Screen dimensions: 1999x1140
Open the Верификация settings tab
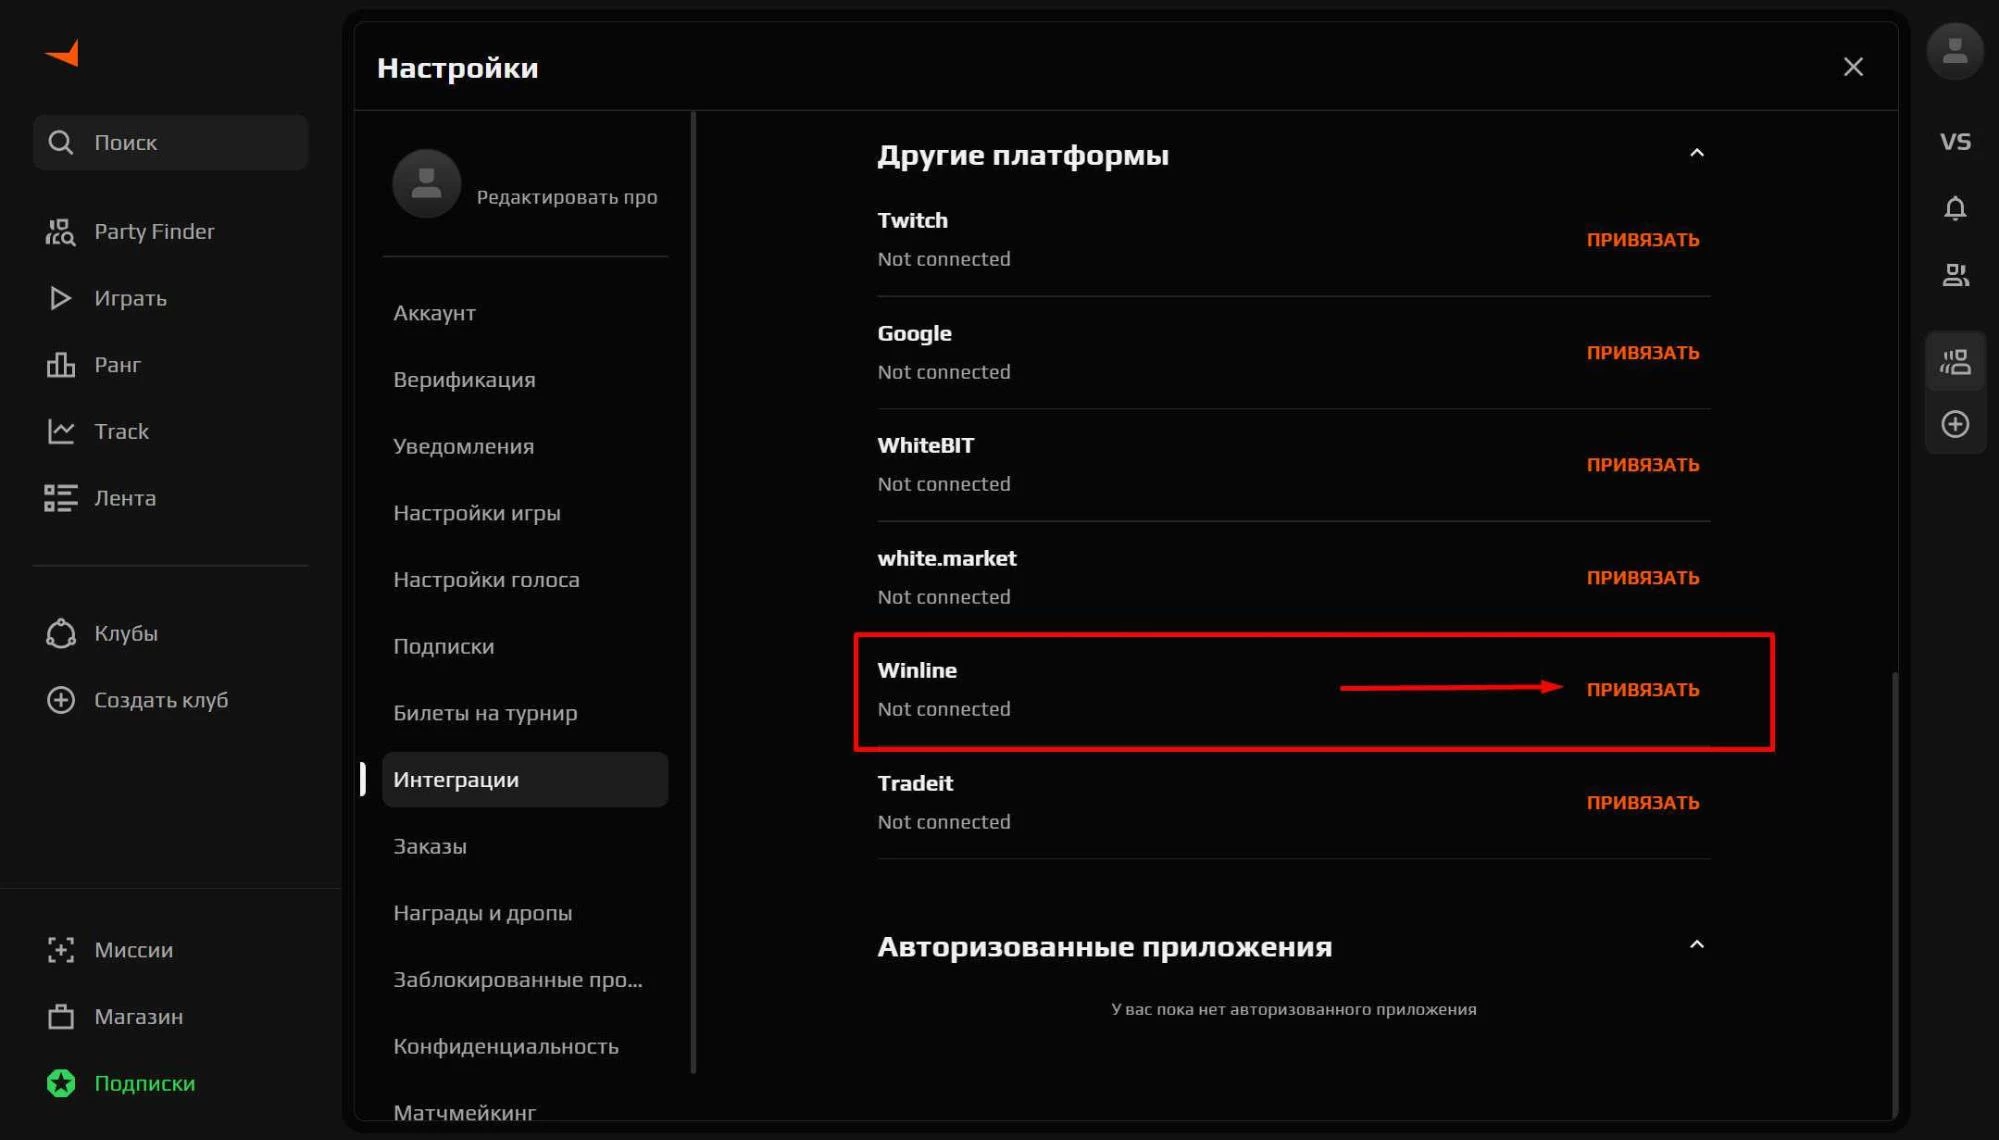coord(525,380)
